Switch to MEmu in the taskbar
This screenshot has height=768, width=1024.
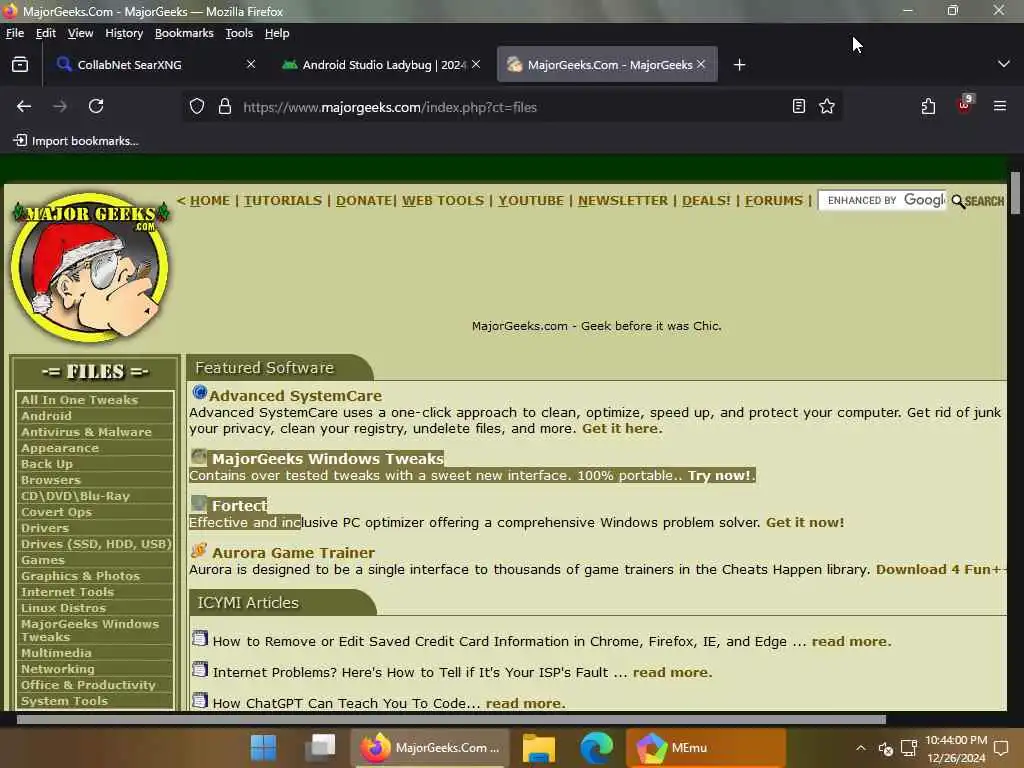(706, 748)
